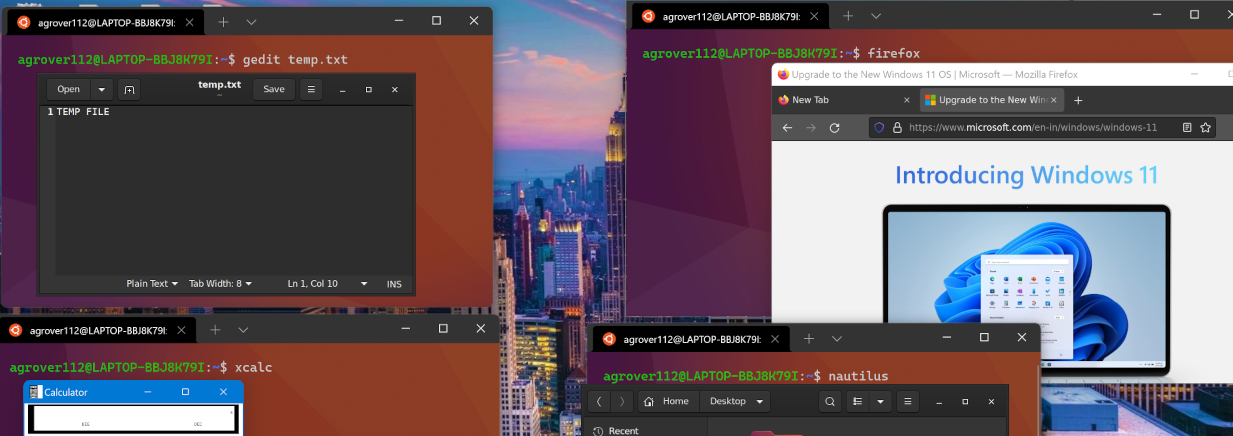This screenshot has height=436, width=1233.
Task: Go back in Firefox
Action: pyautogui.click(x=787, y=128)
